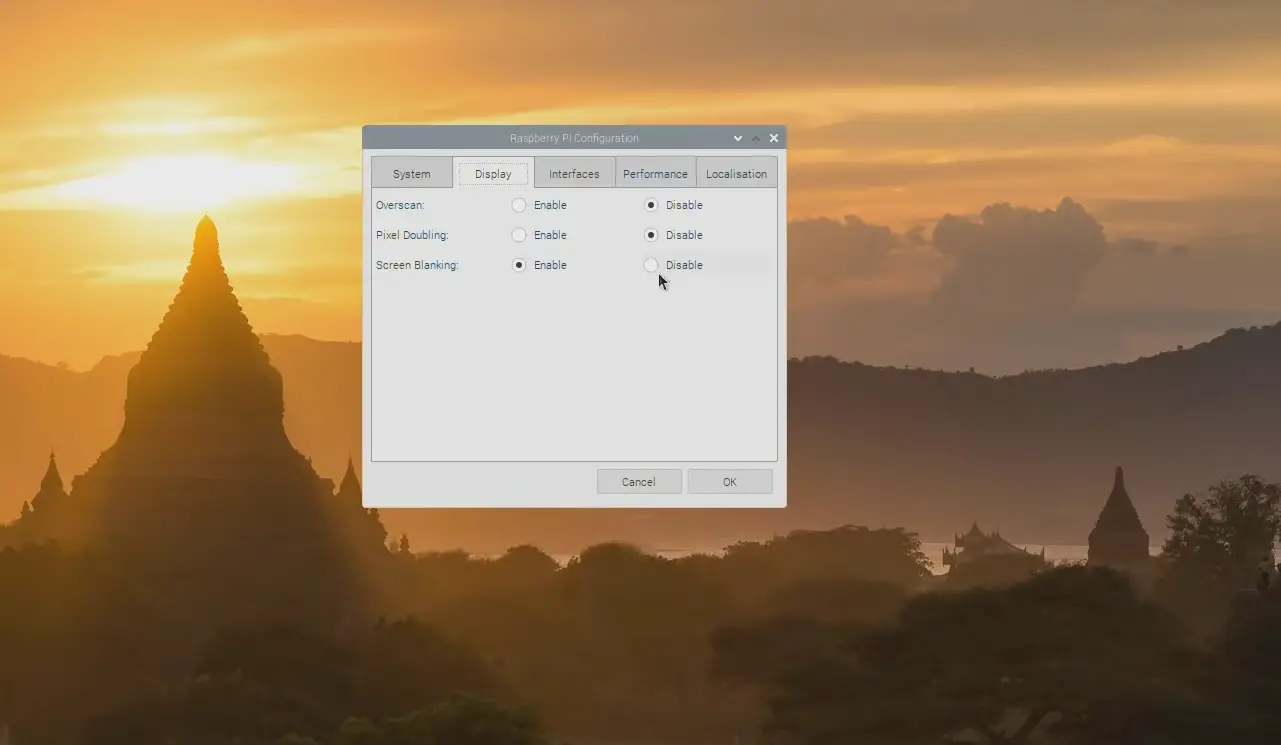Choose Enable for Screen Blanking
Image resolution: width=1281 pixels, height=745 pixels.
519,265
